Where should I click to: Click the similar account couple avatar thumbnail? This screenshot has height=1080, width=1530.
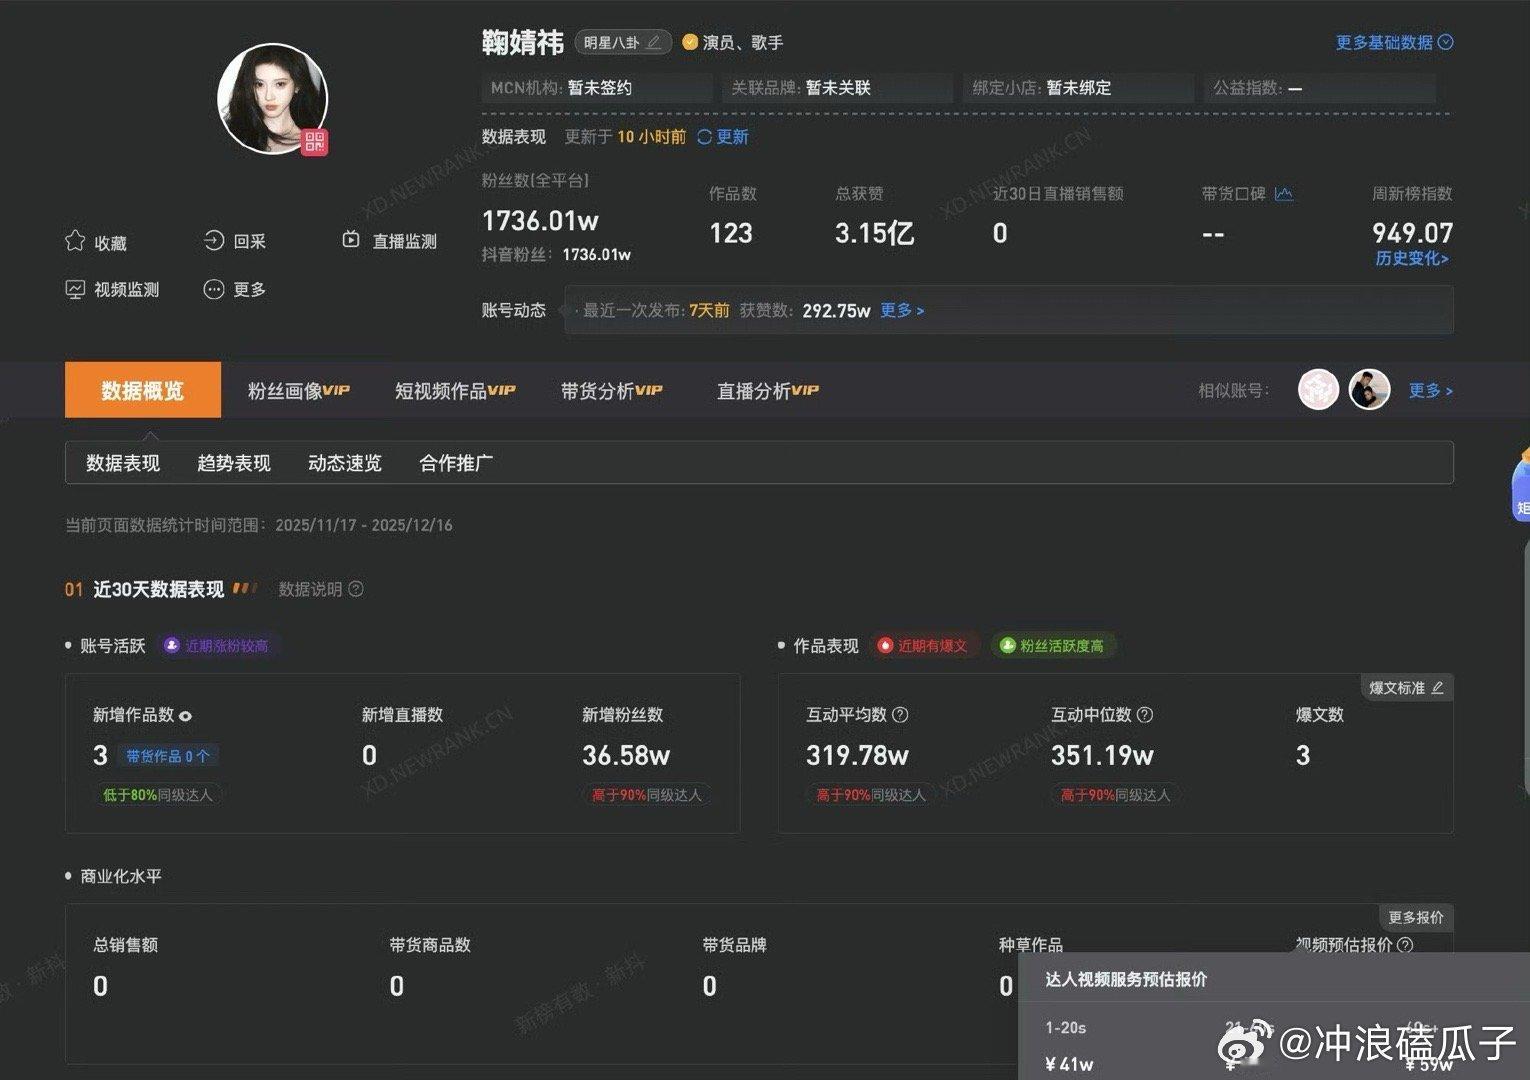(x=1369, y=389)
